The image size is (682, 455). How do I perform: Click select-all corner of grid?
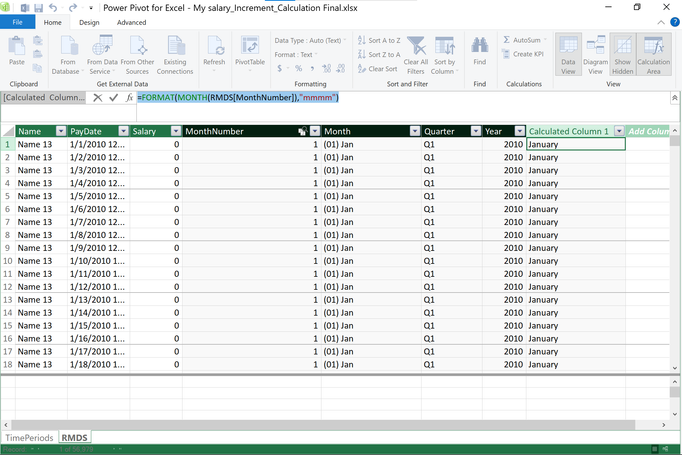[x=8, y=131]
